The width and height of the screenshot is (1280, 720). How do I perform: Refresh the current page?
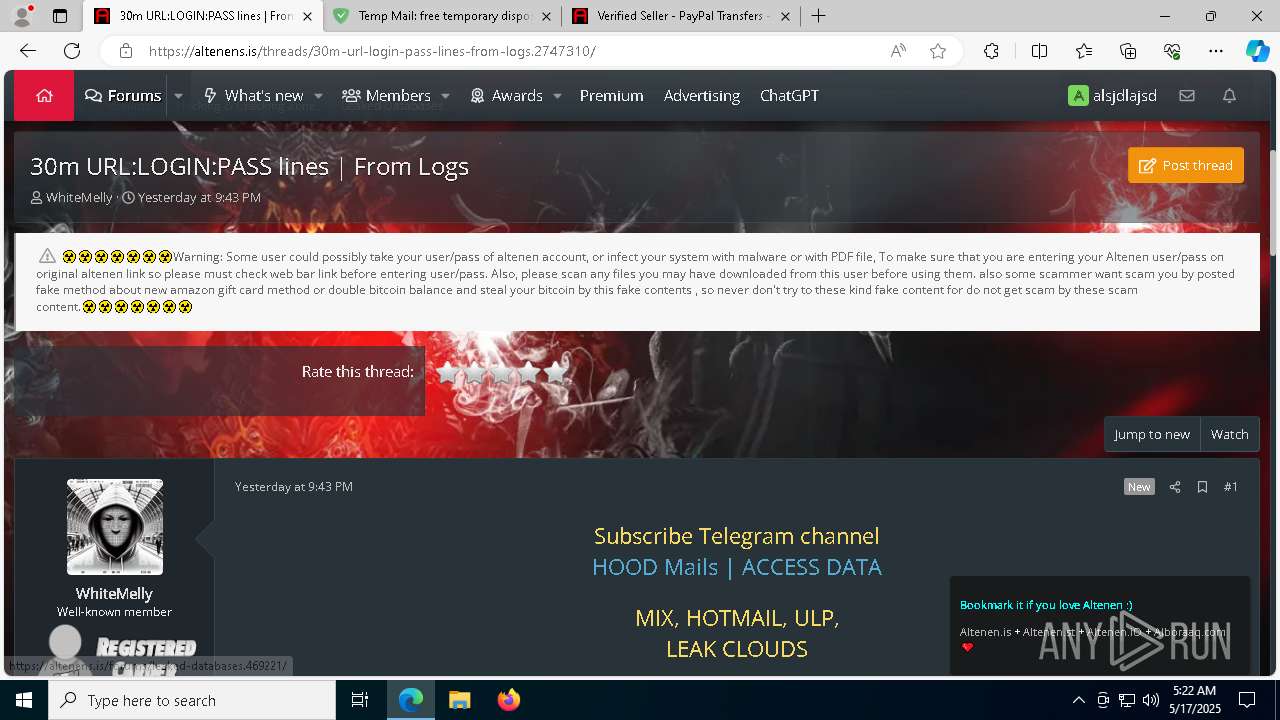coord(72,51)
